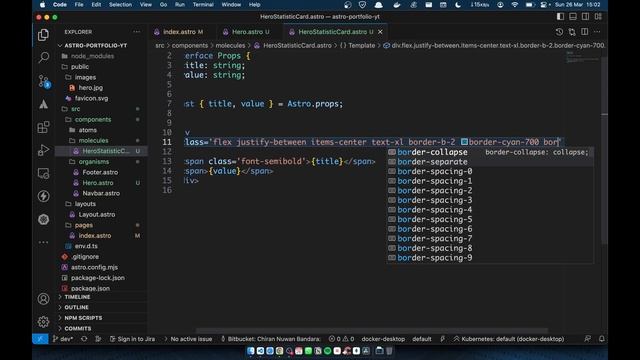Close the HeroStatisticCard.astro tab
Screen dimensions: 640x360
click(380, 32)
